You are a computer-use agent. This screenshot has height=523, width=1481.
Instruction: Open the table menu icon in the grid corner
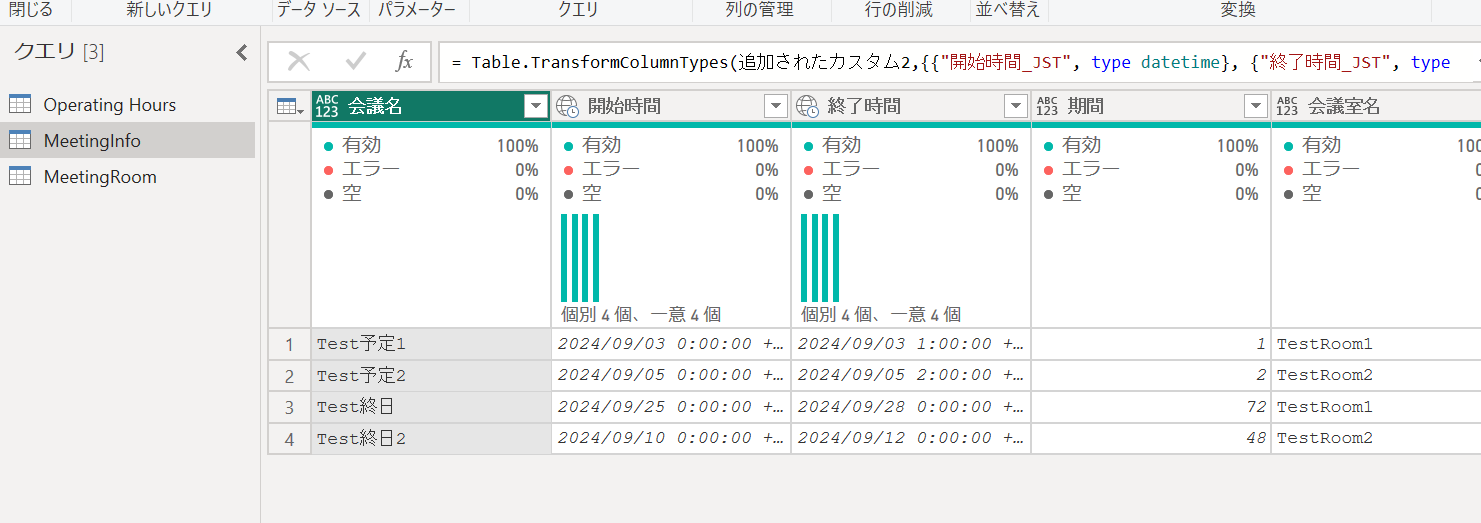[x=290, y=106]
